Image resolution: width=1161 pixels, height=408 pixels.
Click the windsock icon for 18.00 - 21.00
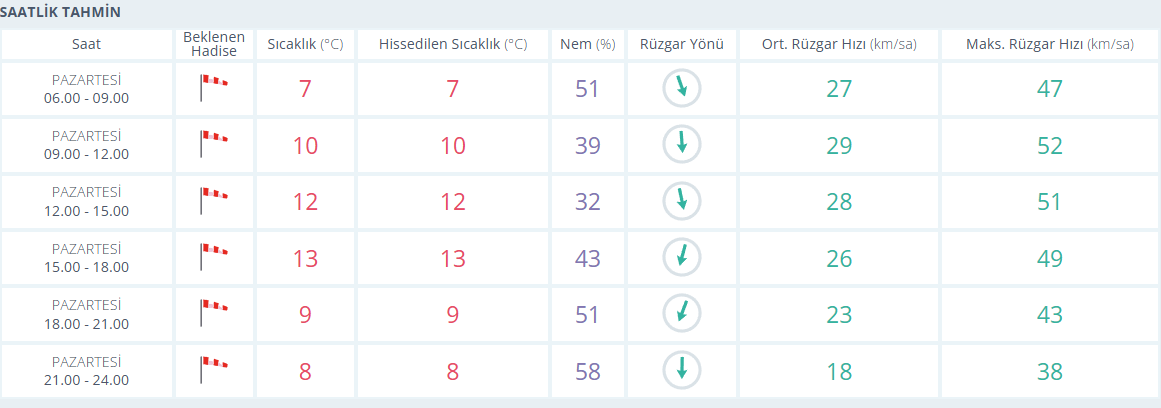[214, 314]
